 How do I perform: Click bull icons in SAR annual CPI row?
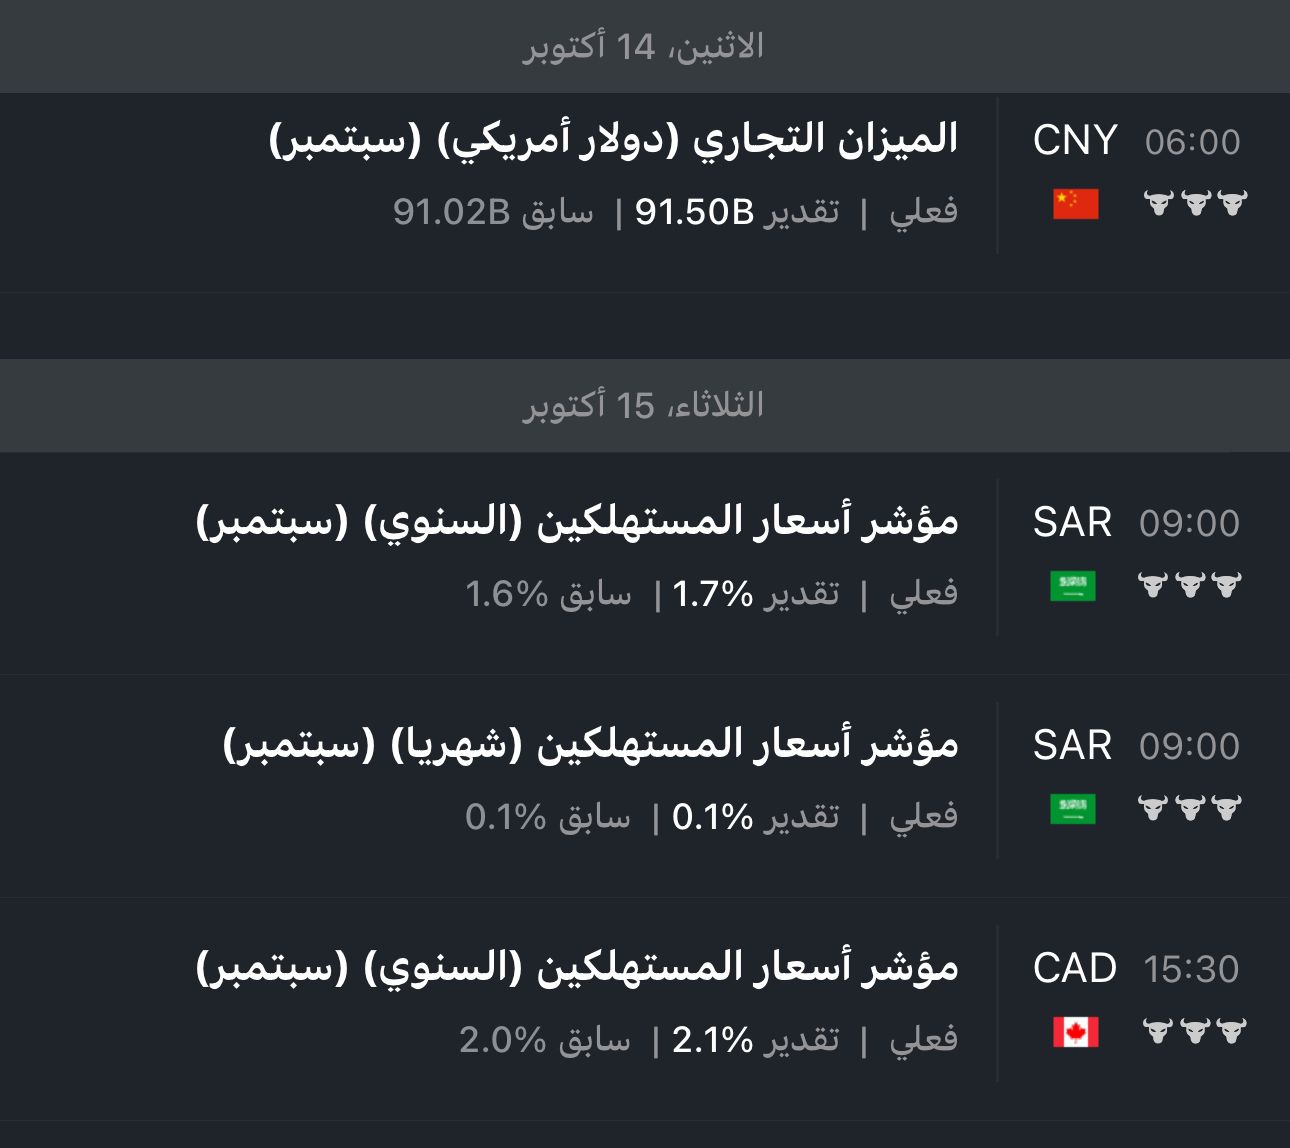[x=1190, y=585]
